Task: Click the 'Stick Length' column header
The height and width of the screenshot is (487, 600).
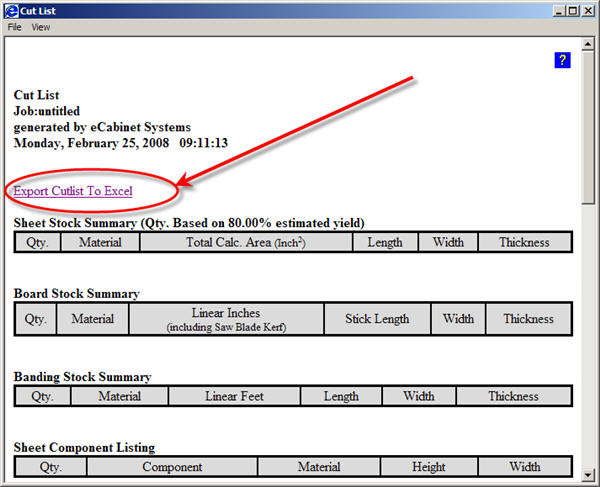Action: 377,319
